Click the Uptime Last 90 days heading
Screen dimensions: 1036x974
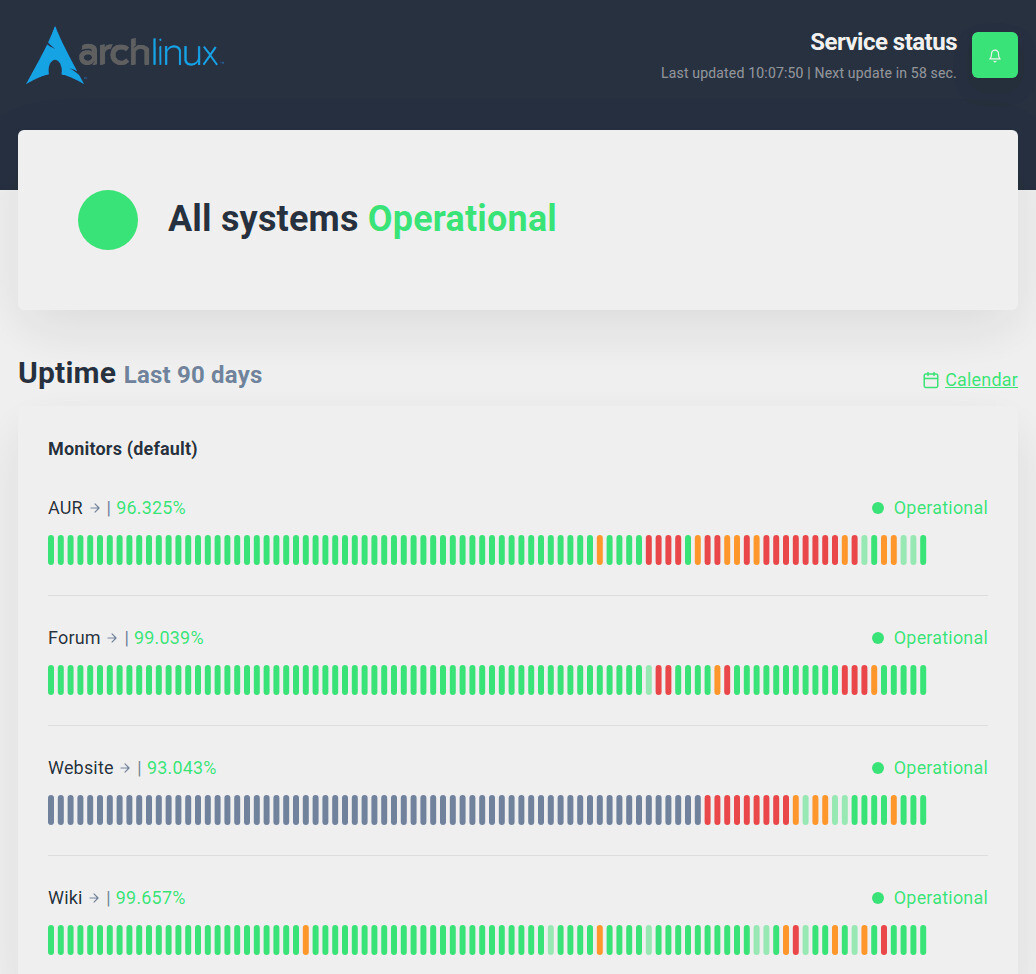tap(140, 373)
